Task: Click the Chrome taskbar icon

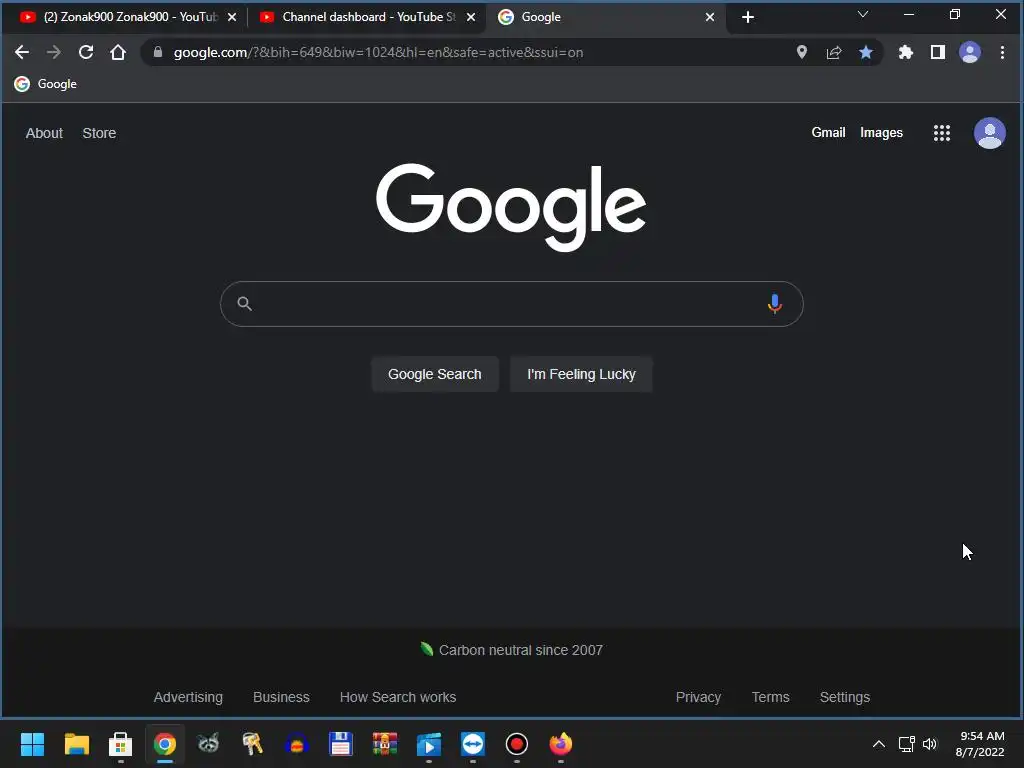Action: pos(165,744)
